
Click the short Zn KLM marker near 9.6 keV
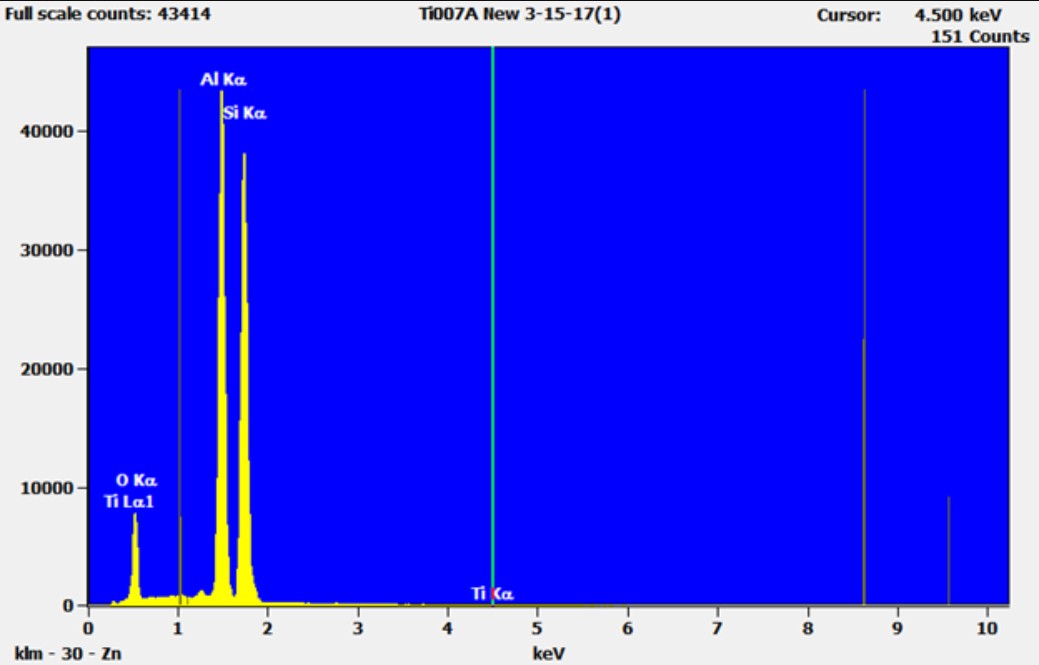click(948, 550)
